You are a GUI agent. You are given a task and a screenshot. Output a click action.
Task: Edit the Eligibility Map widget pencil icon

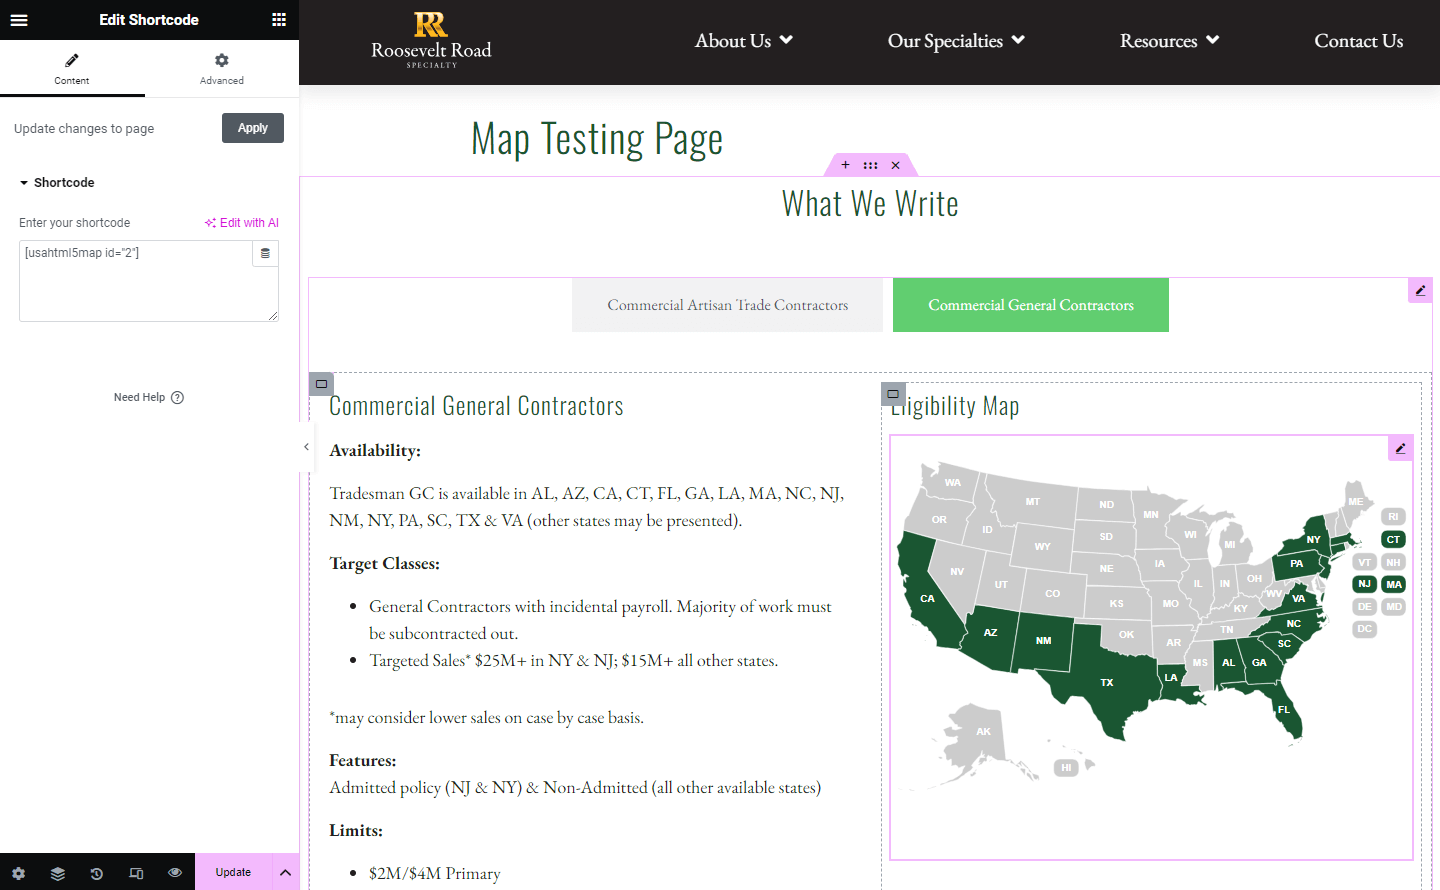1400,447
